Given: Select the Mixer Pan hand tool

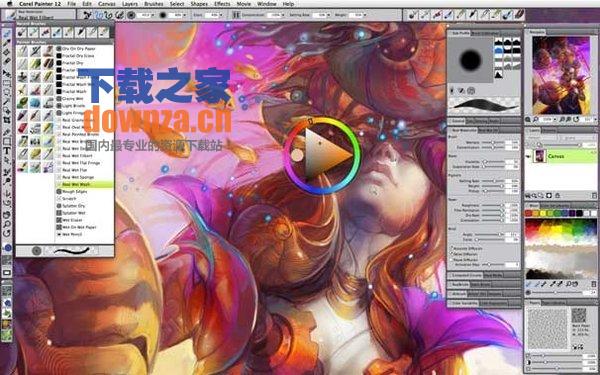Looking at the screenshot, I should coord(575,284).
